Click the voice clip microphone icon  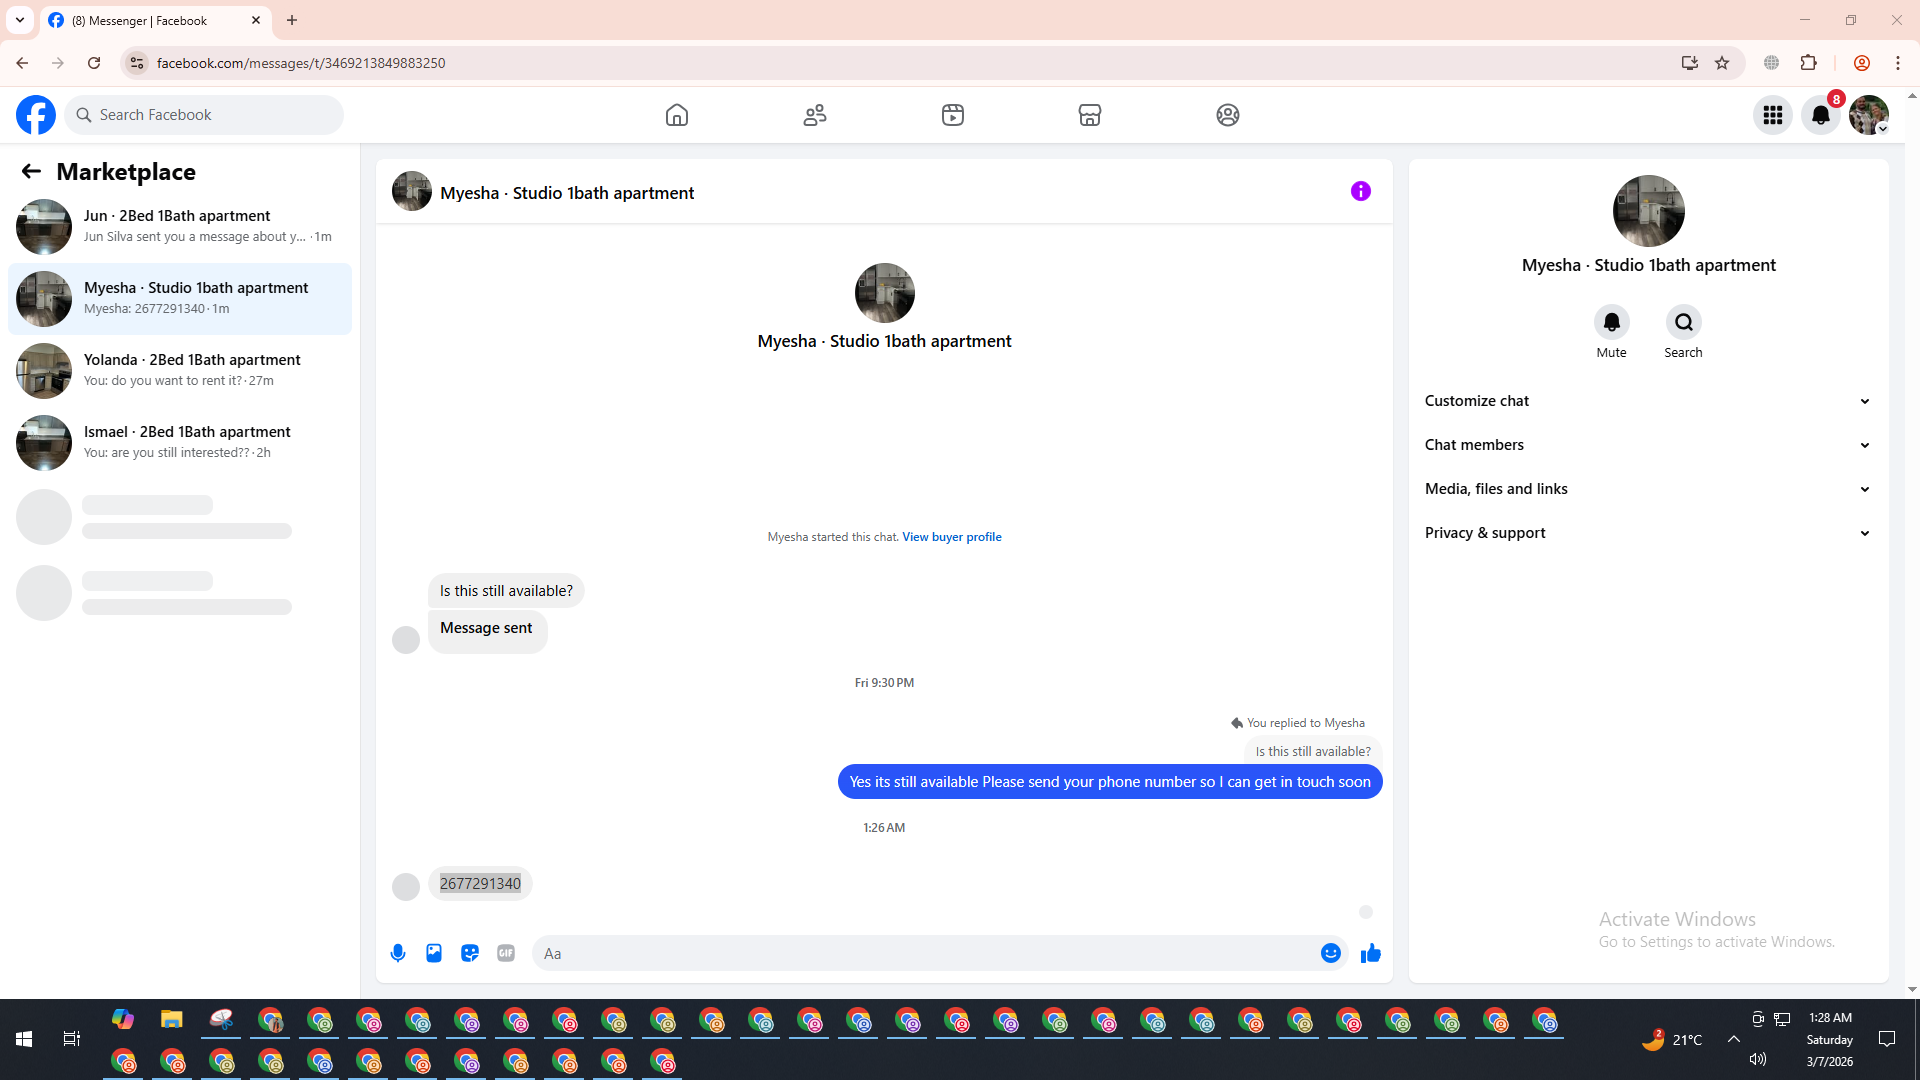pyautogui.click(x=398, y=953)
